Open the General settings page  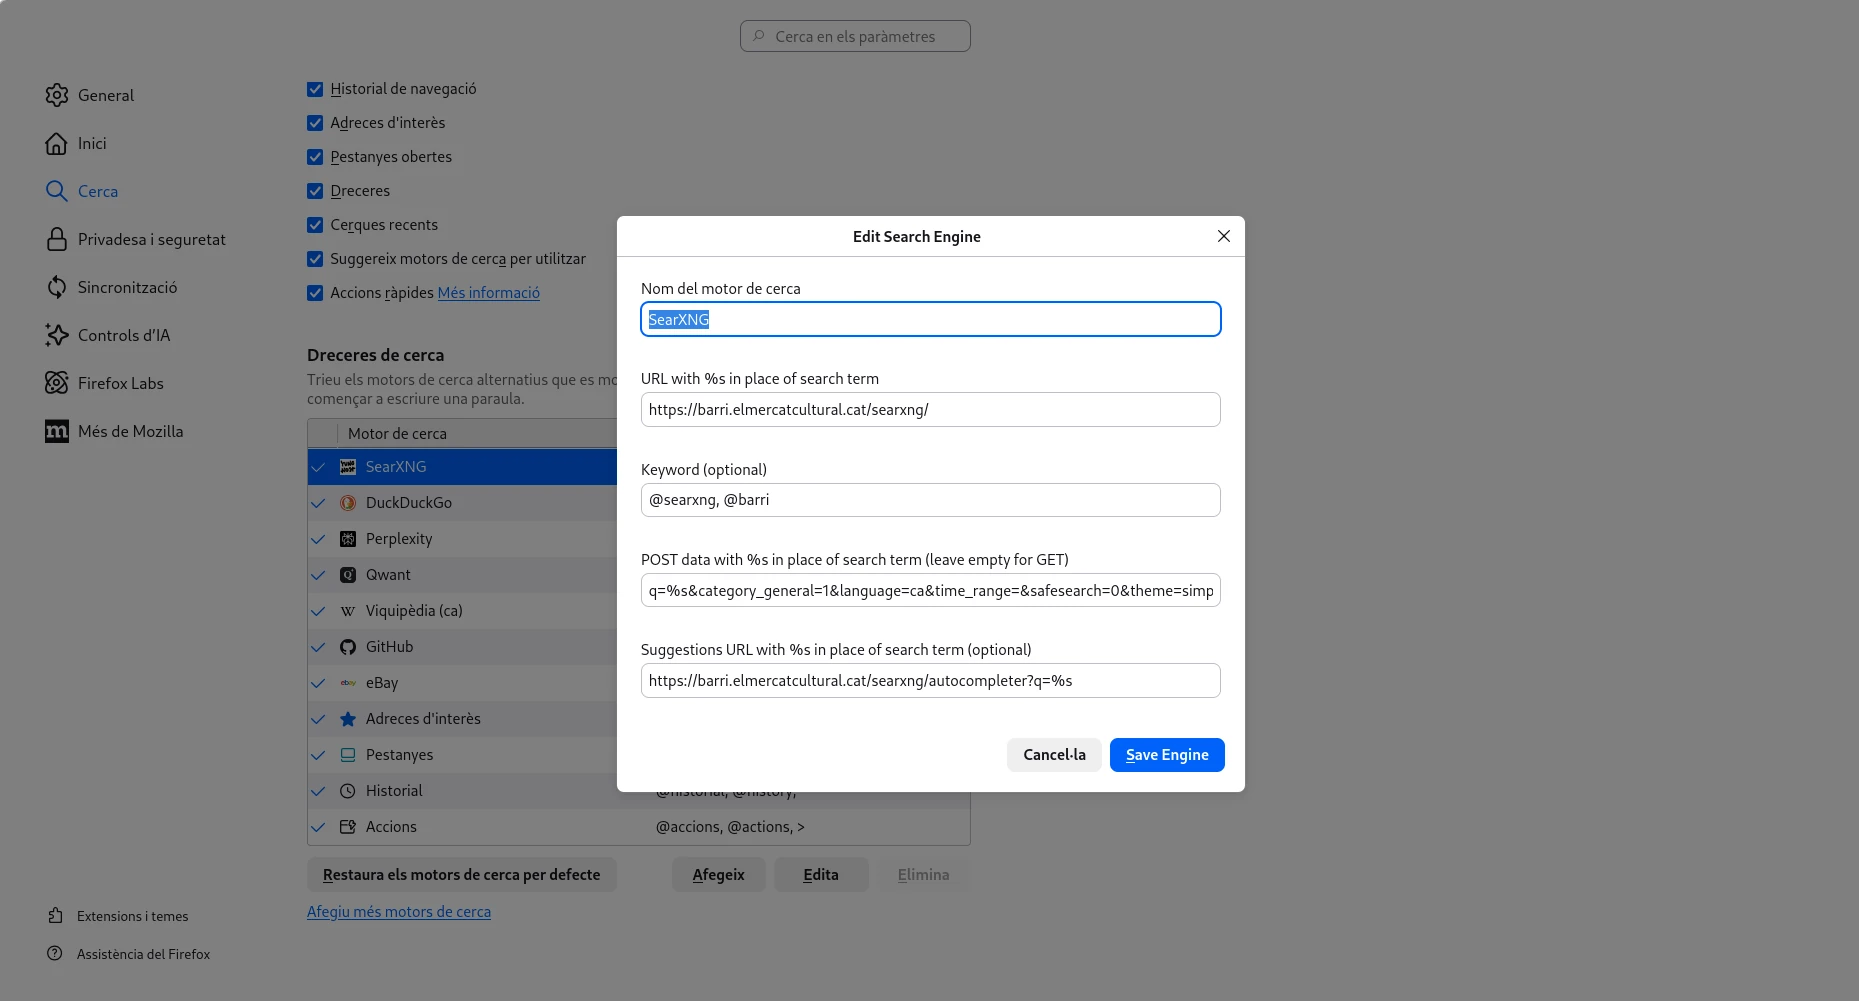click(x=106, y=95)
